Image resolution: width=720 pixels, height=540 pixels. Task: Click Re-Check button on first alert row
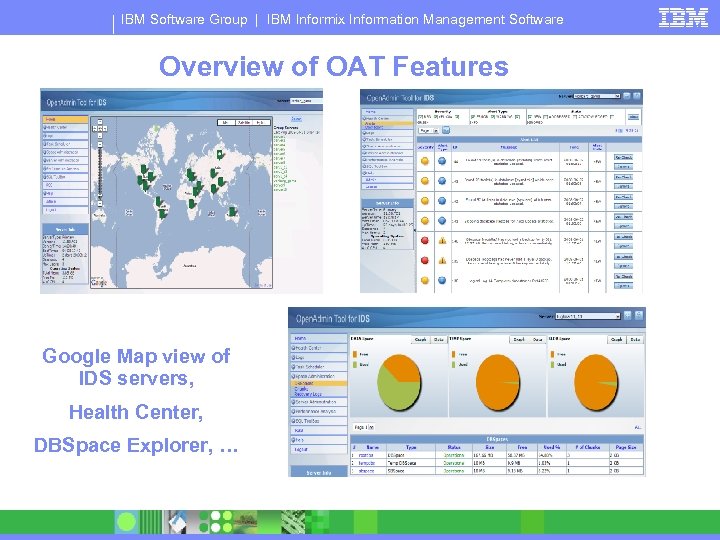[x=624, y=158]
